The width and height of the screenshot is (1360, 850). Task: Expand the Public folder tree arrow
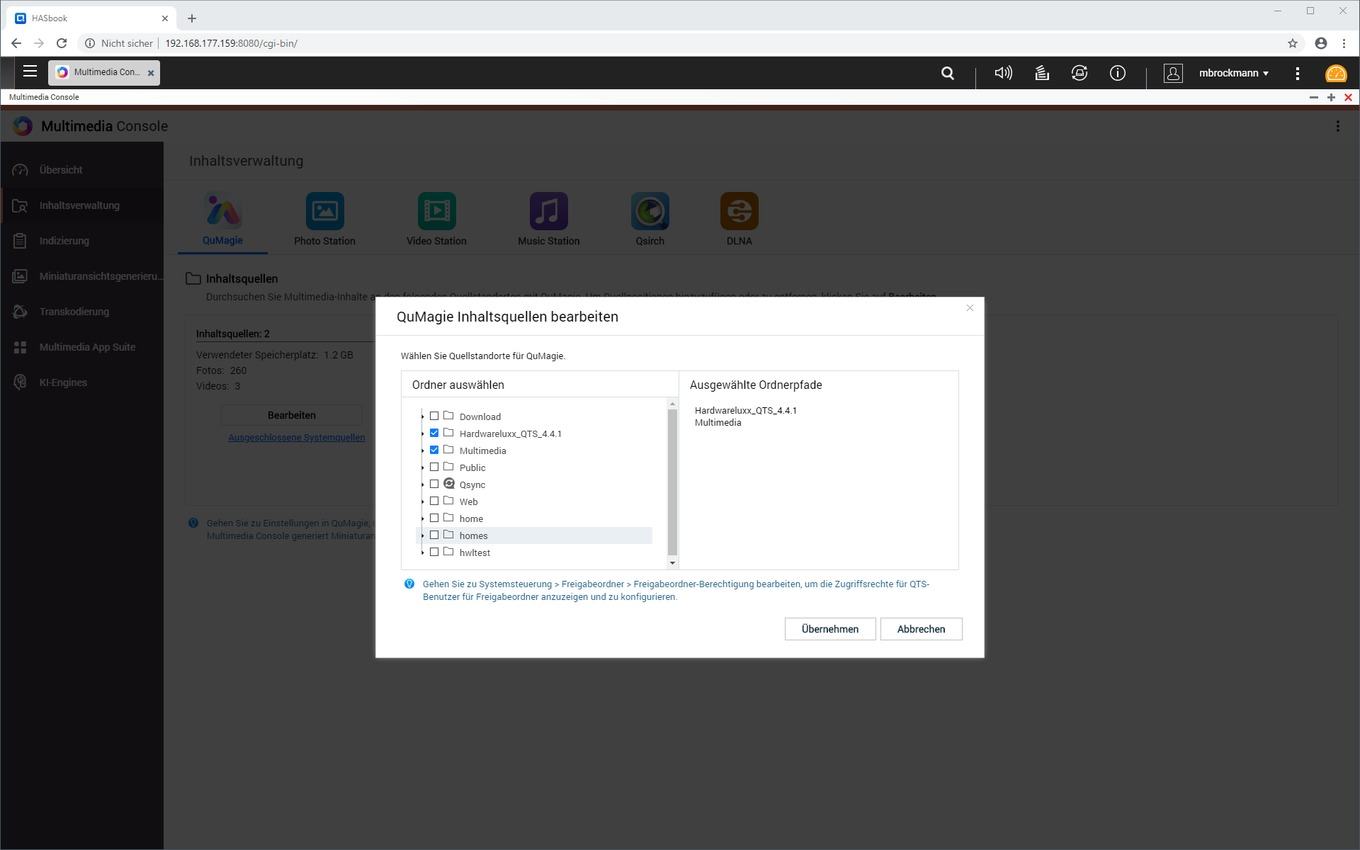422,468
